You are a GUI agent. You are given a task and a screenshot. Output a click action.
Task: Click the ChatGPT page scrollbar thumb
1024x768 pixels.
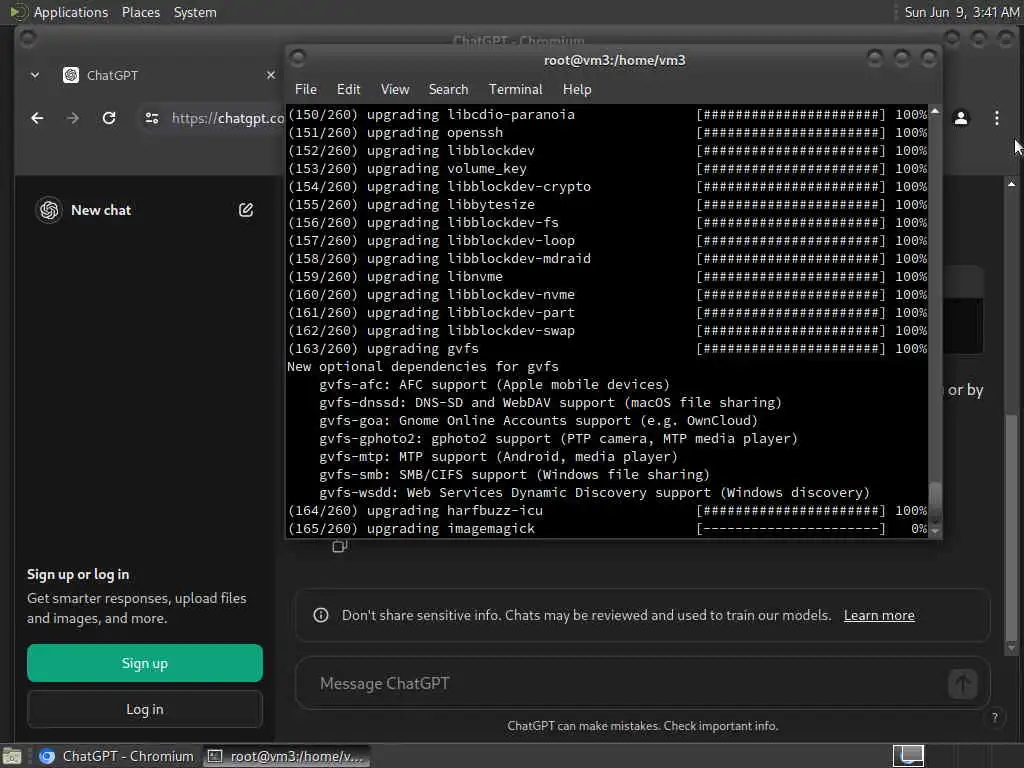1012,526
